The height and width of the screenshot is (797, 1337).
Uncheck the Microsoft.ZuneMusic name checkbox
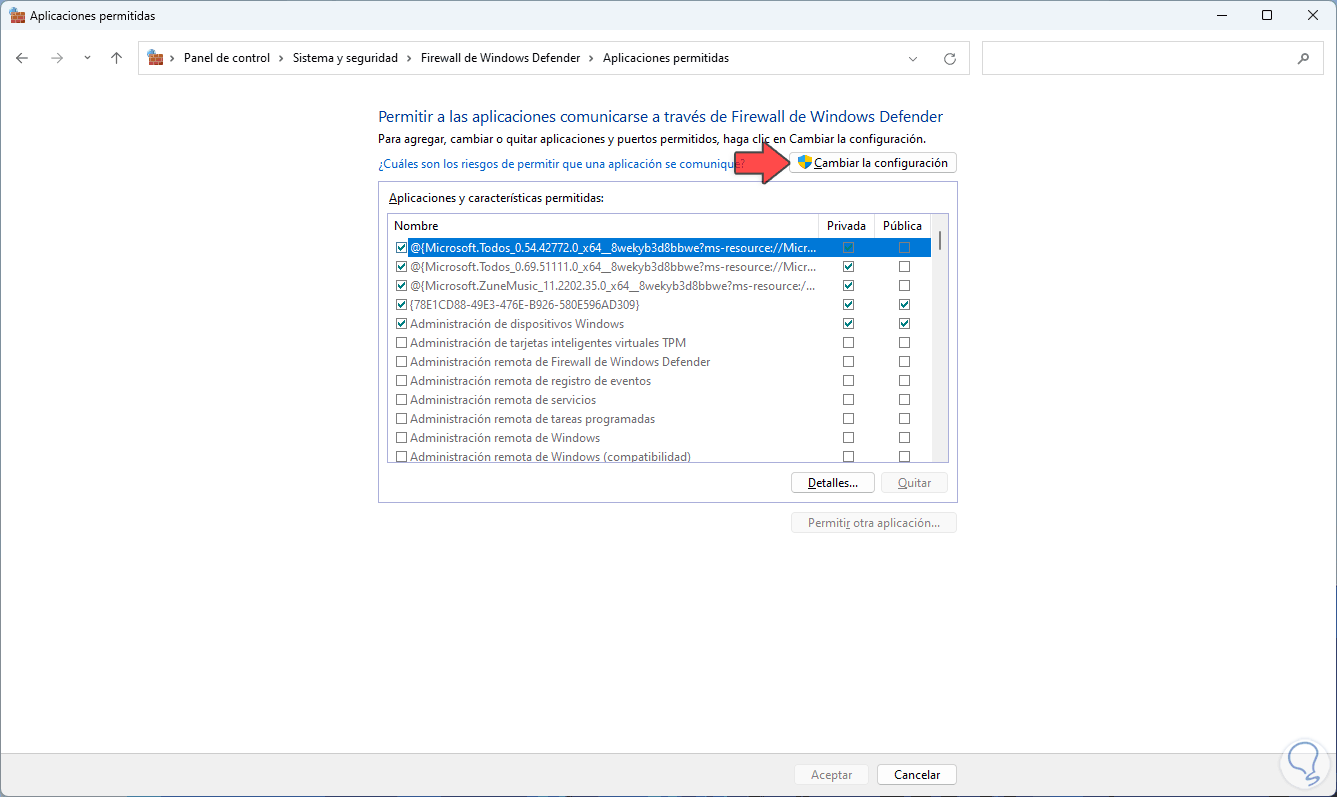coord(402,286)
